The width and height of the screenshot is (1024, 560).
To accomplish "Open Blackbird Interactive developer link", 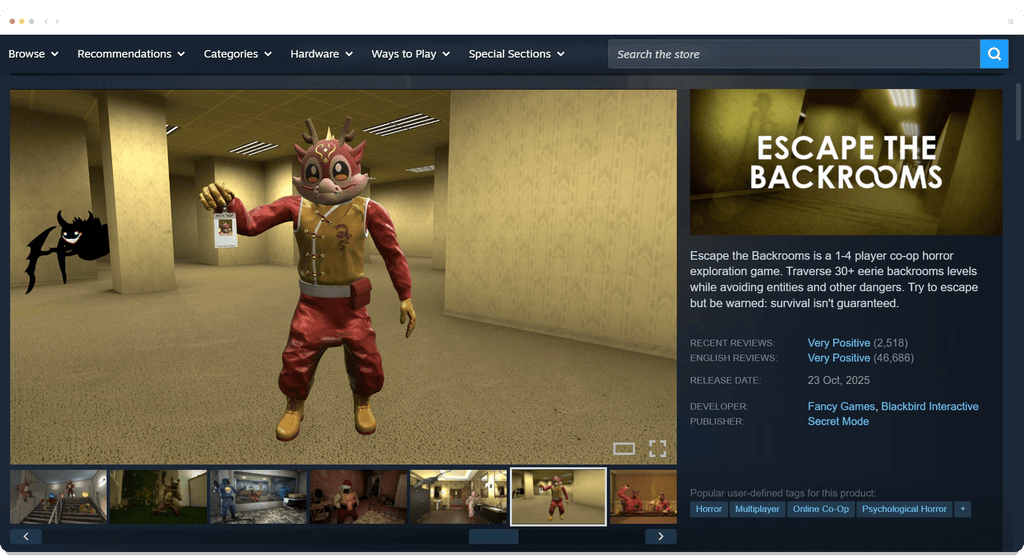I will click(929, 406).
